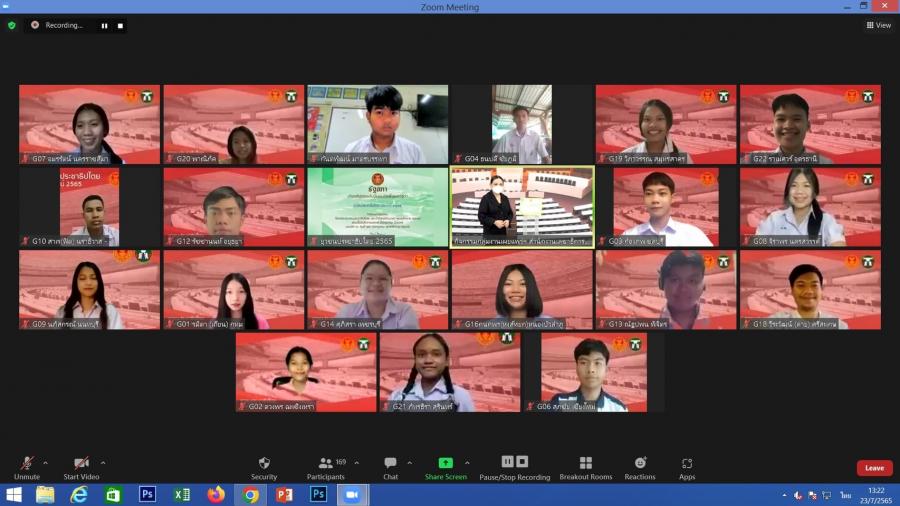Viewport: 900px width, 506px height.
Task: Pause the recording in the top bar
Action: (x=104, y=25)
